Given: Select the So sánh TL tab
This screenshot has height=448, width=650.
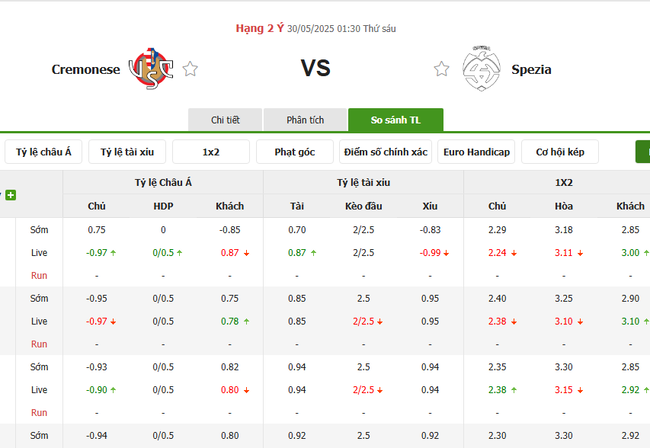Looking at the screenshot, I should pos(395,120).
